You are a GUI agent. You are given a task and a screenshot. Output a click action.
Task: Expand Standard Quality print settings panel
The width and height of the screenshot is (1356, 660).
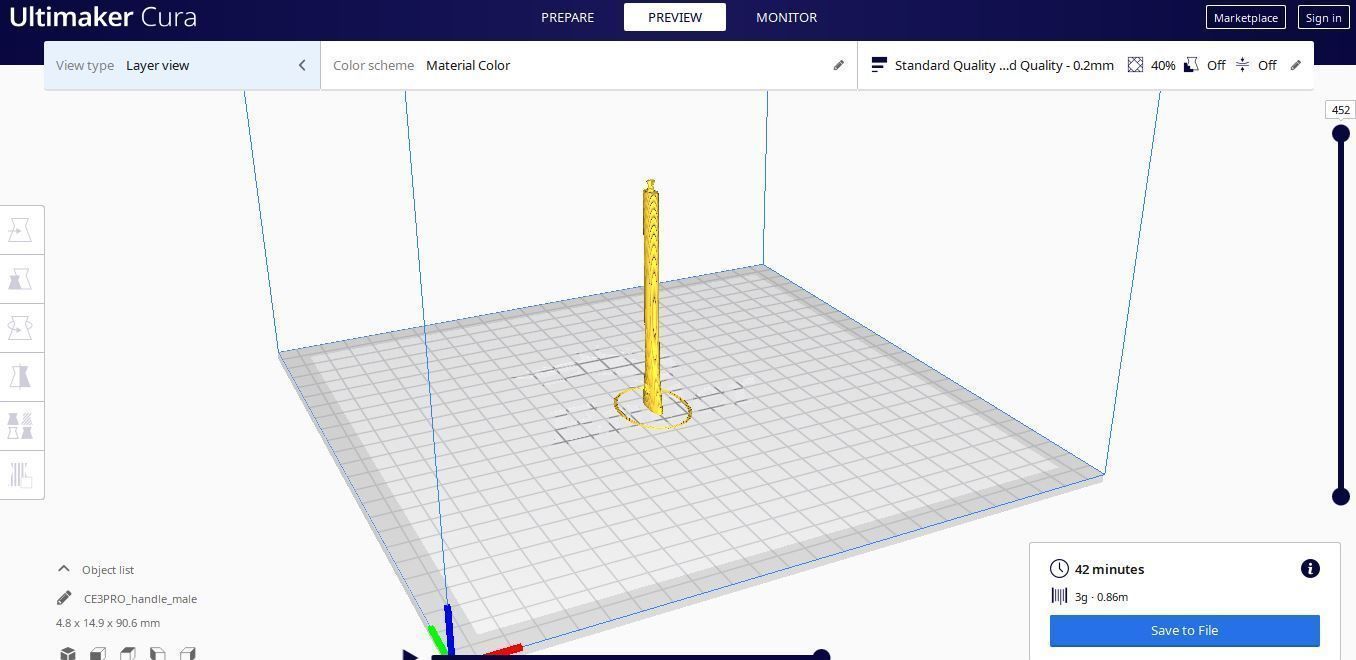[x=1085, y=65]
